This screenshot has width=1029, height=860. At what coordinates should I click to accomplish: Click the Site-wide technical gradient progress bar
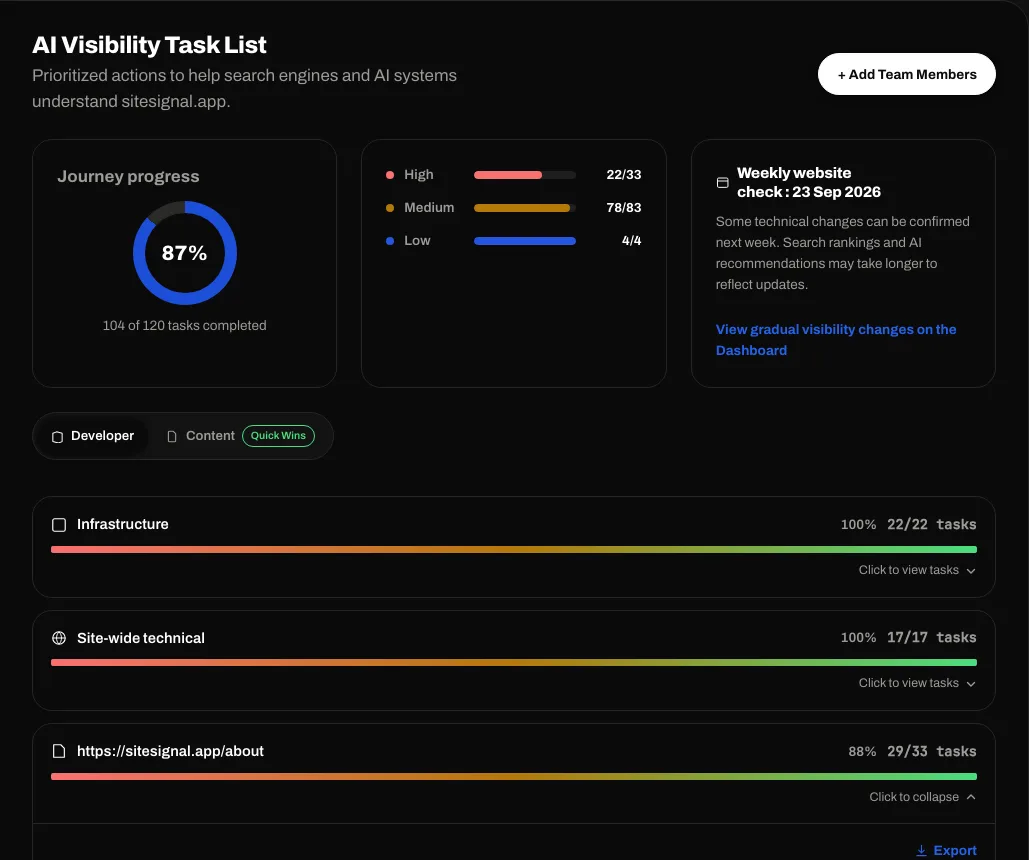(514, 662)
